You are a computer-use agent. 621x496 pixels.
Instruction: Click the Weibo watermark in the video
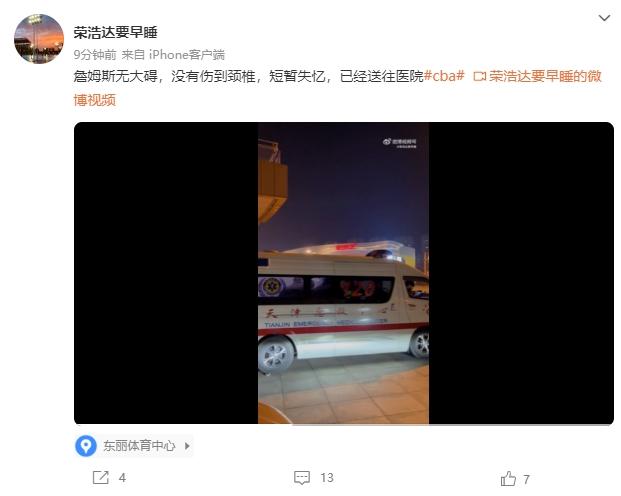coord(399,143)
